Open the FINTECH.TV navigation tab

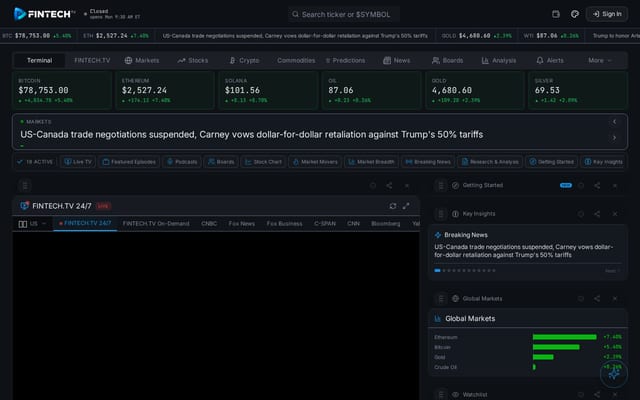click(x=92, y=60)
